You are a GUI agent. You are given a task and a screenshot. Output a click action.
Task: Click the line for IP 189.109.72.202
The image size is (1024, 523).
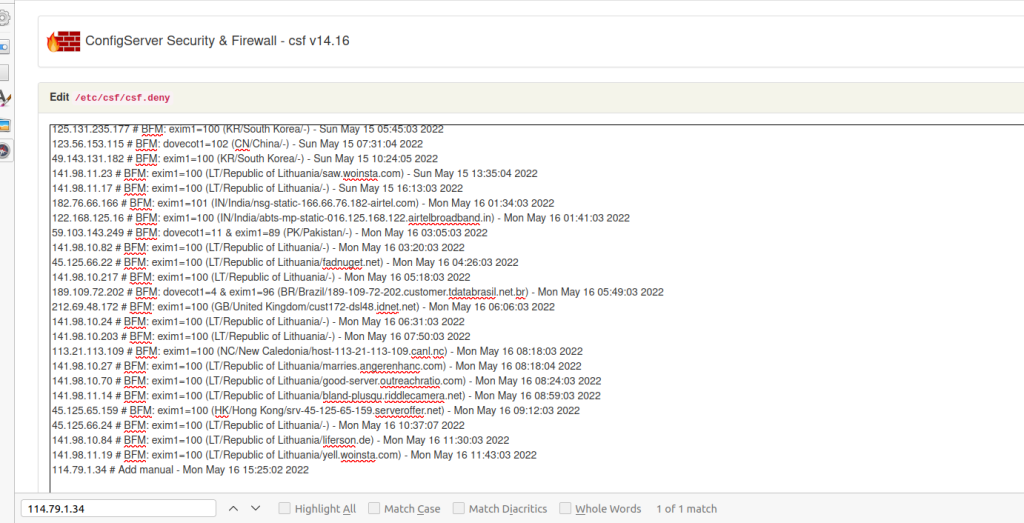coord(358,292)
